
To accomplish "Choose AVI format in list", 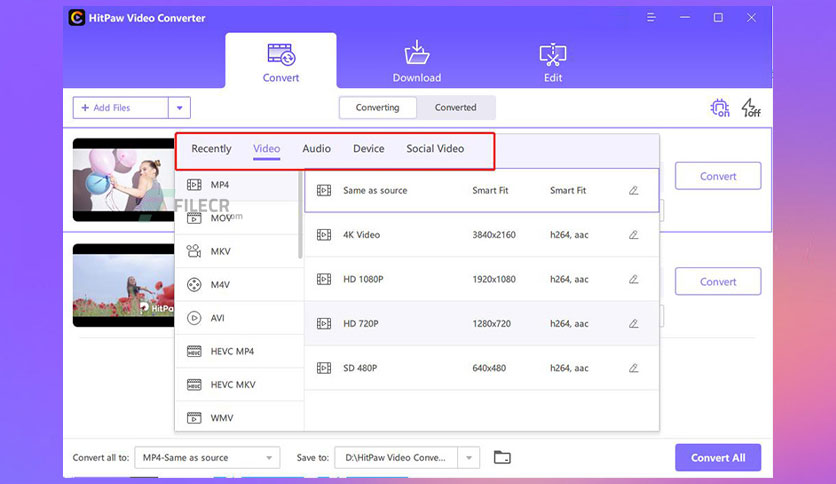I will [x=239, y=318].
